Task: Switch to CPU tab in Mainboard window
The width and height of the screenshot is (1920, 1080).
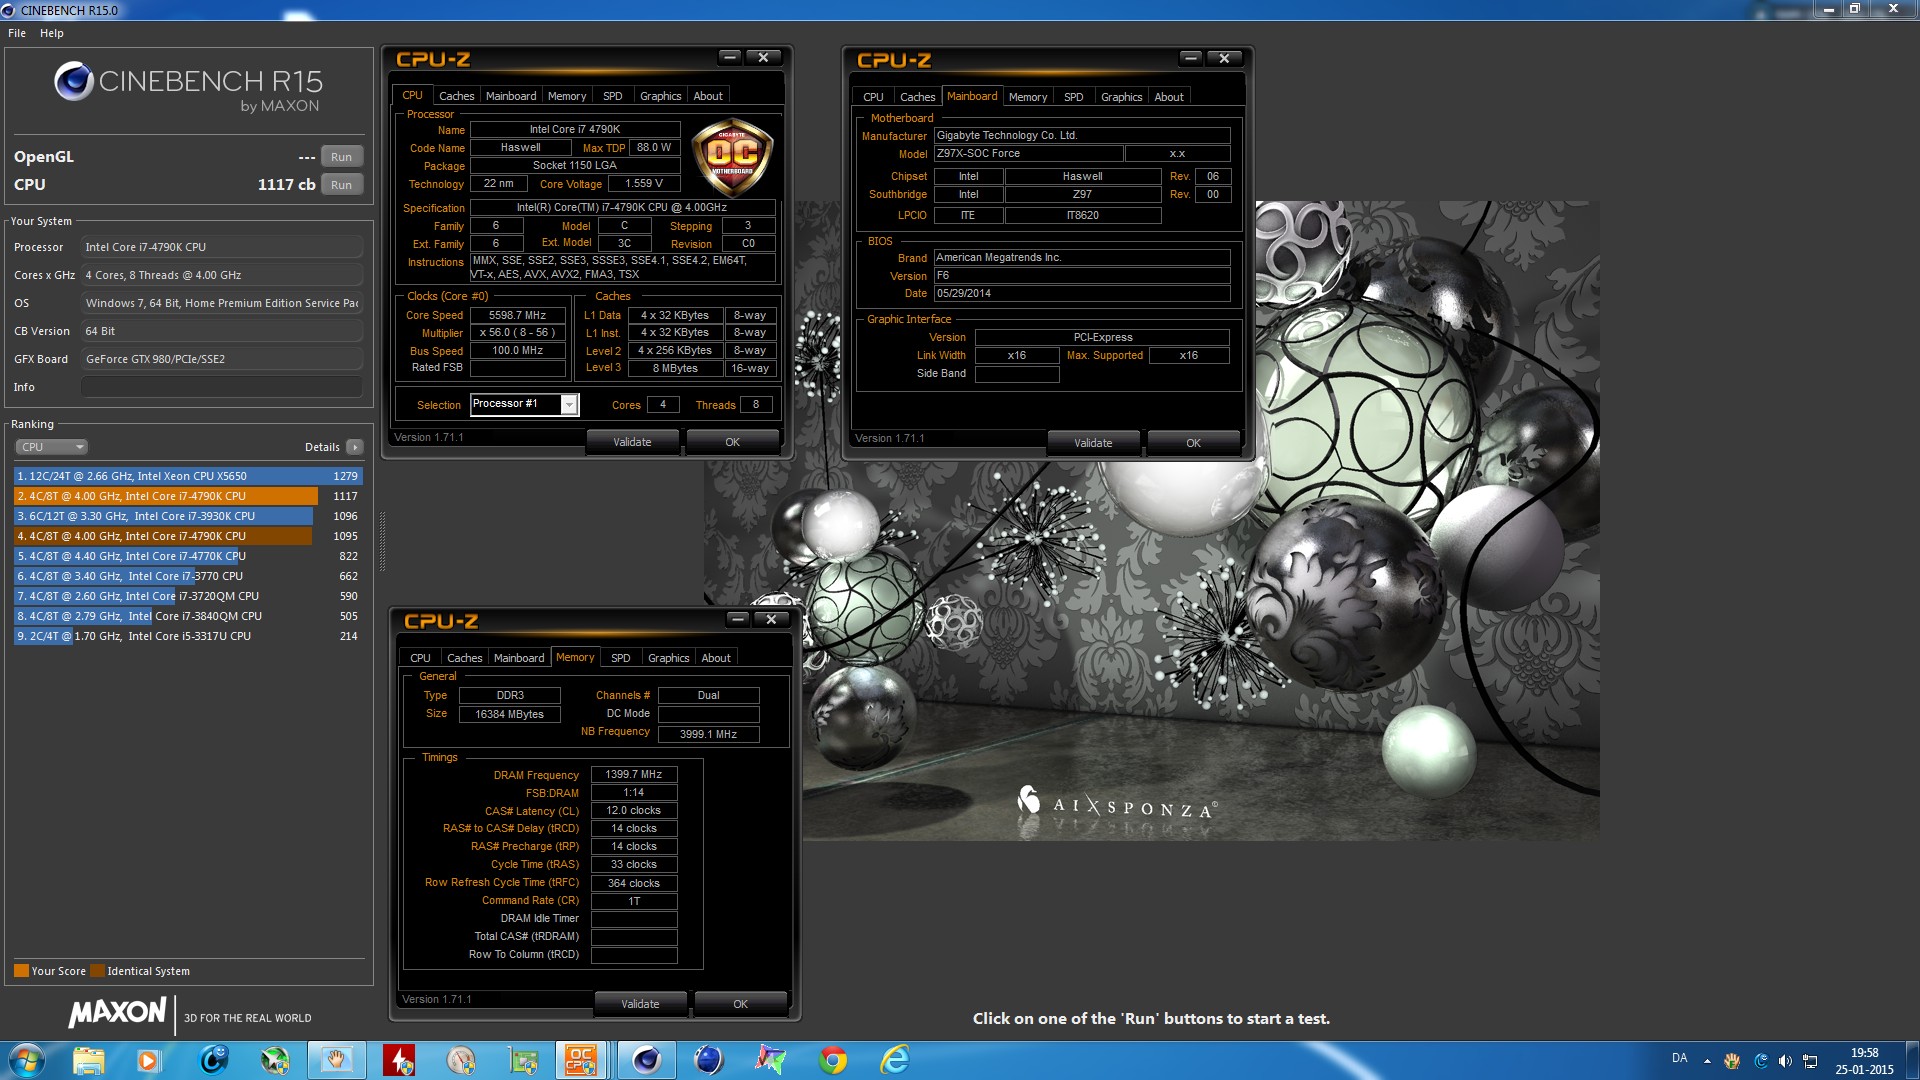Action: [x=873, y=97]
